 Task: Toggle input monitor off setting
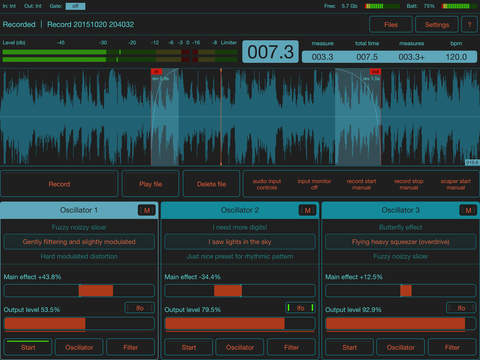pyautogui.click(x=314, y=184)
